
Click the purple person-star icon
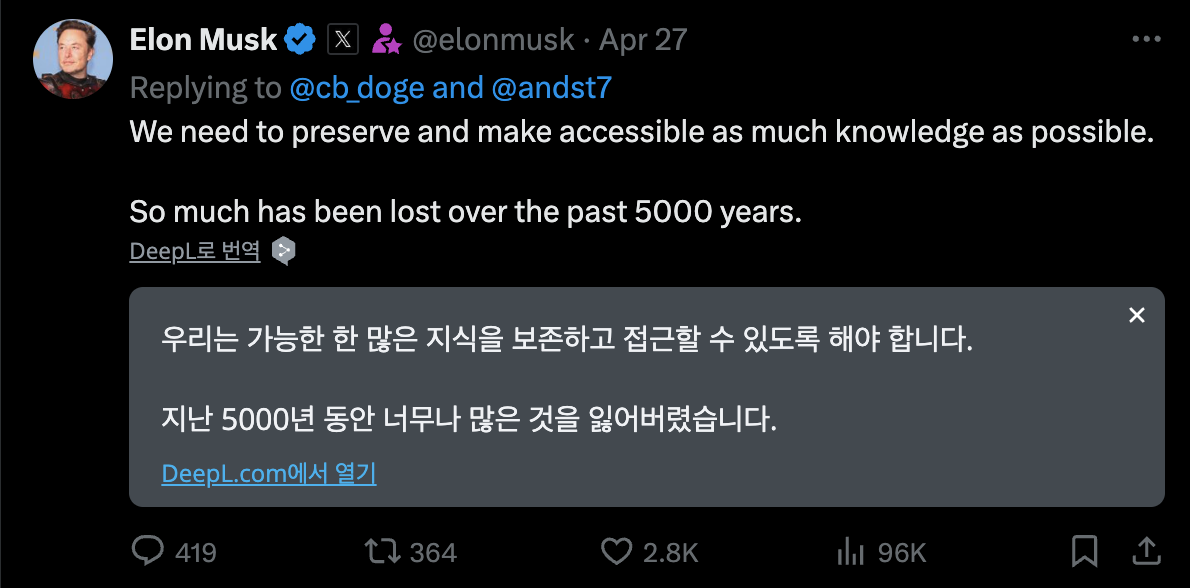pos(386,39)
